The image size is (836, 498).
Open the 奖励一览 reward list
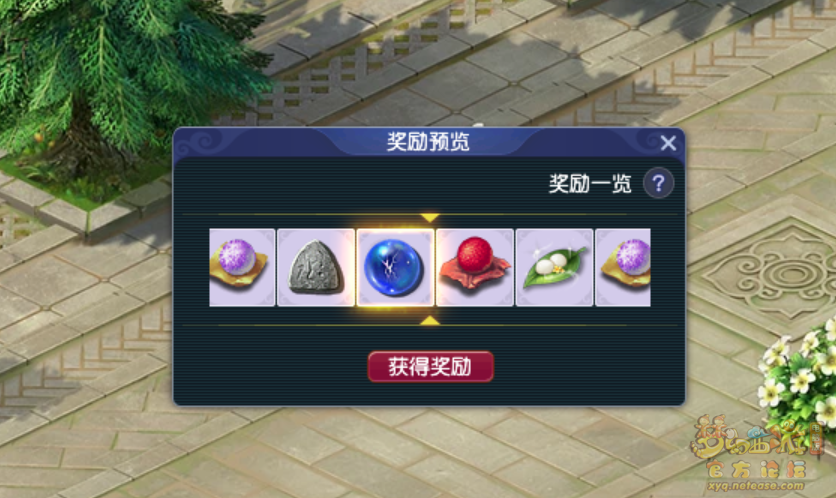pos(590,184)
